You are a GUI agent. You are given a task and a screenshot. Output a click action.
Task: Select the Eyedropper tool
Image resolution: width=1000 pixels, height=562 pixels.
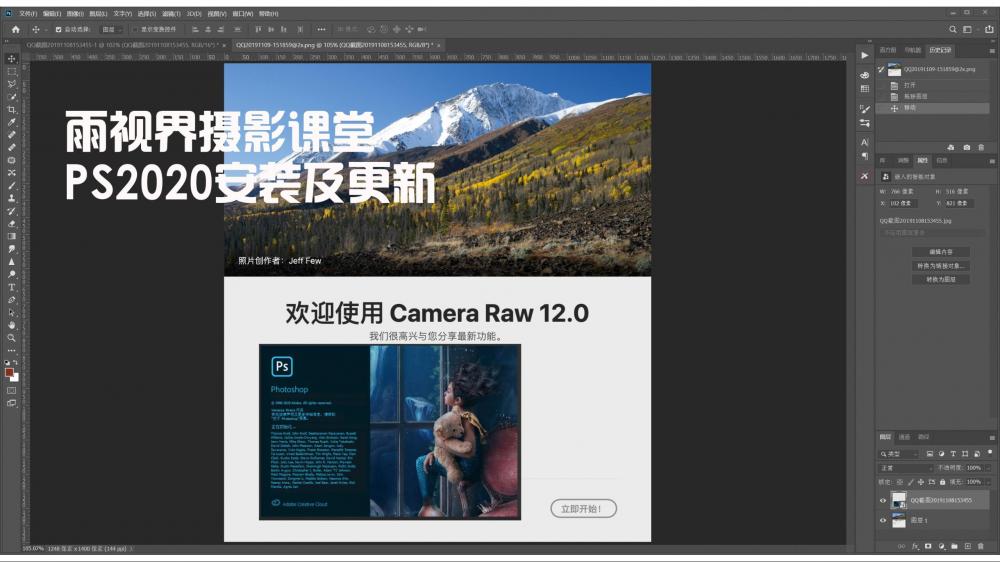pyautogui.click(x=11, y=122)
